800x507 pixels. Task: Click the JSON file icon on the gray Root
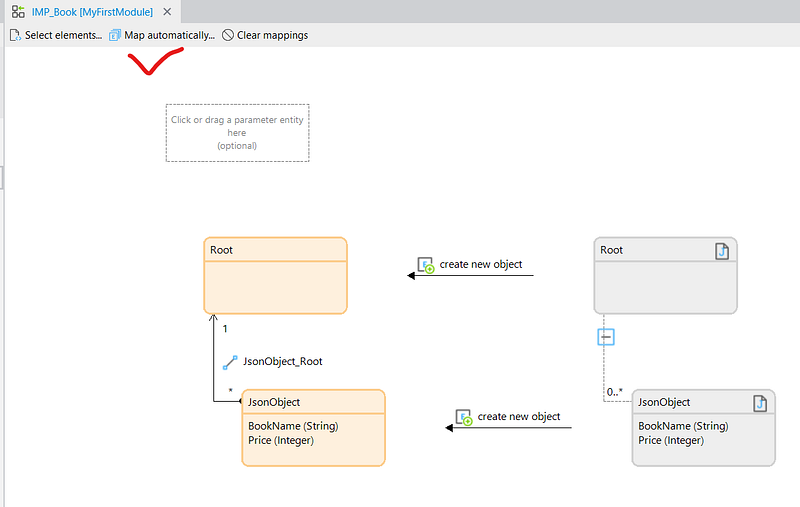click(722, 250)
